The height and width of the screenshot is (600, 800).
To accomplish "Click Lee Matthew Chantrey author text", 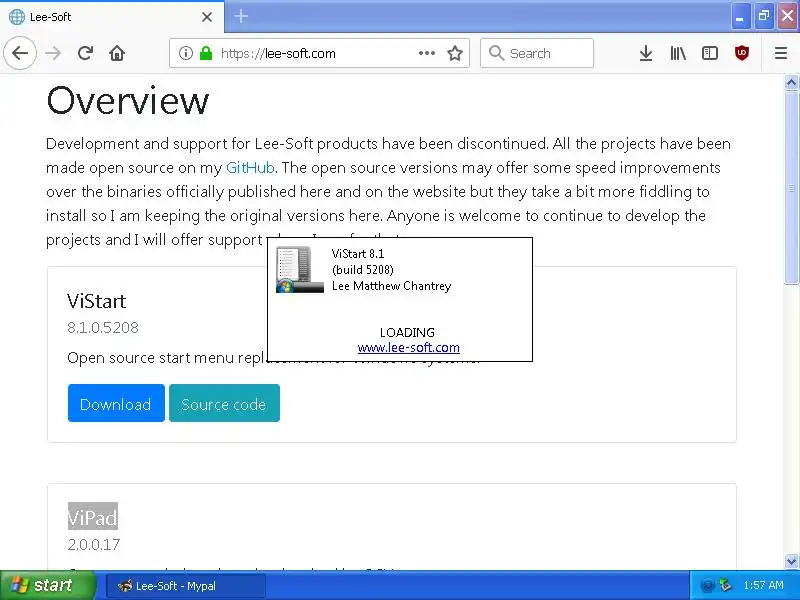I will [x=391, y=286].
